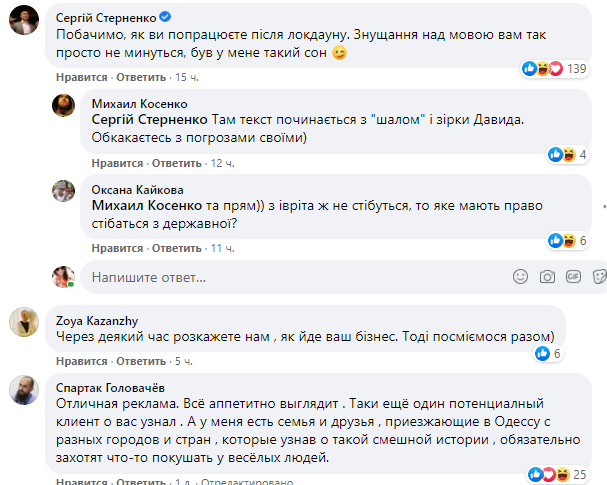This screenshot has height=485, width=607.
Task: Type a reply in "Напишите ответ..." field
Action: 290,276
